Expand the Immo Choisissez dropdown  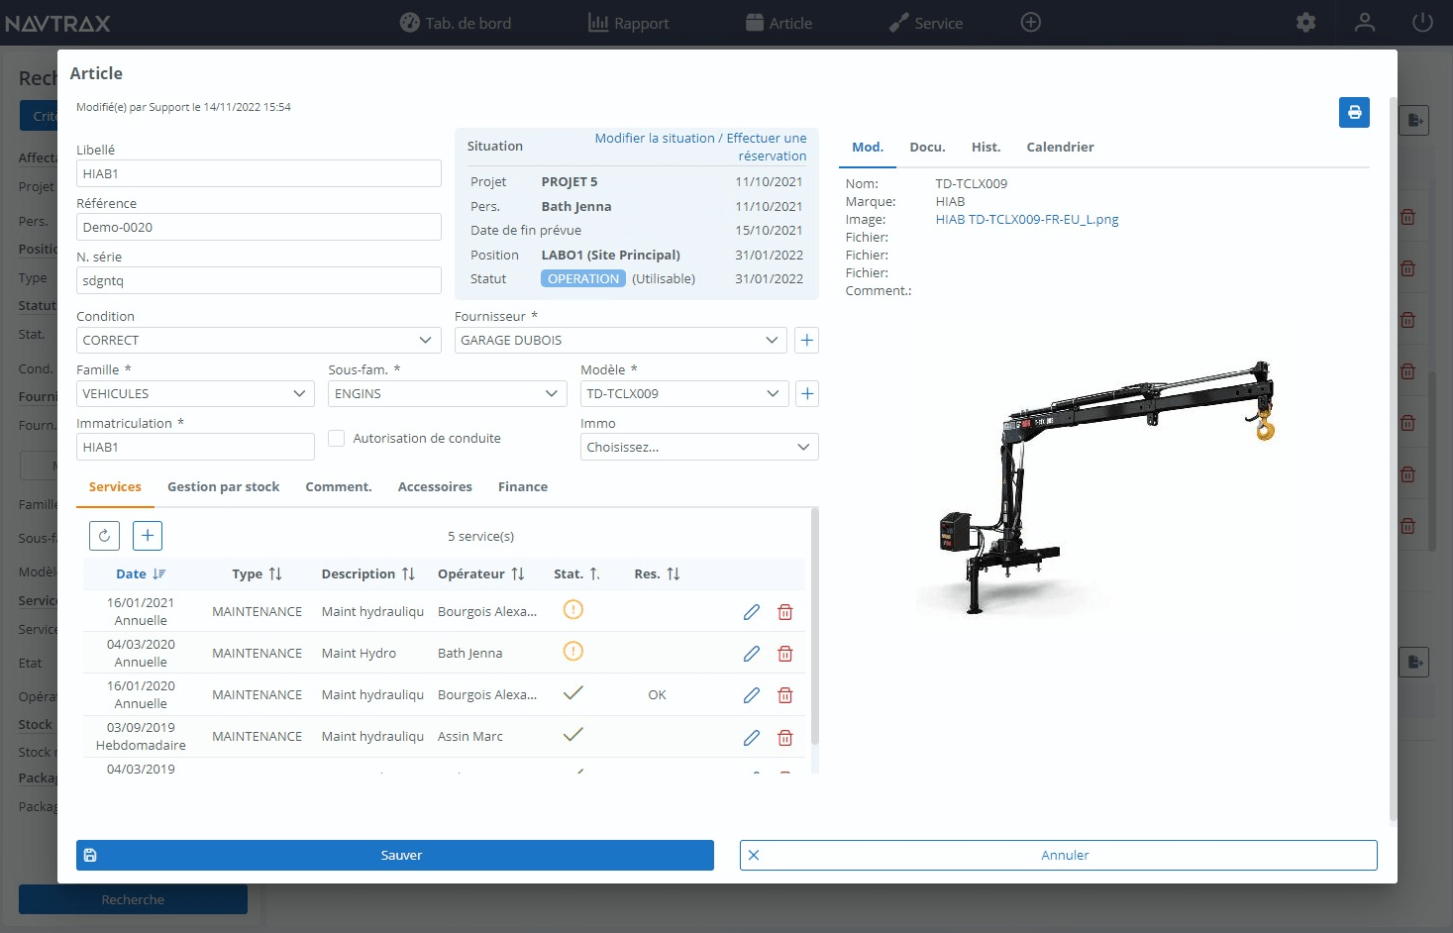click(698, 447)
